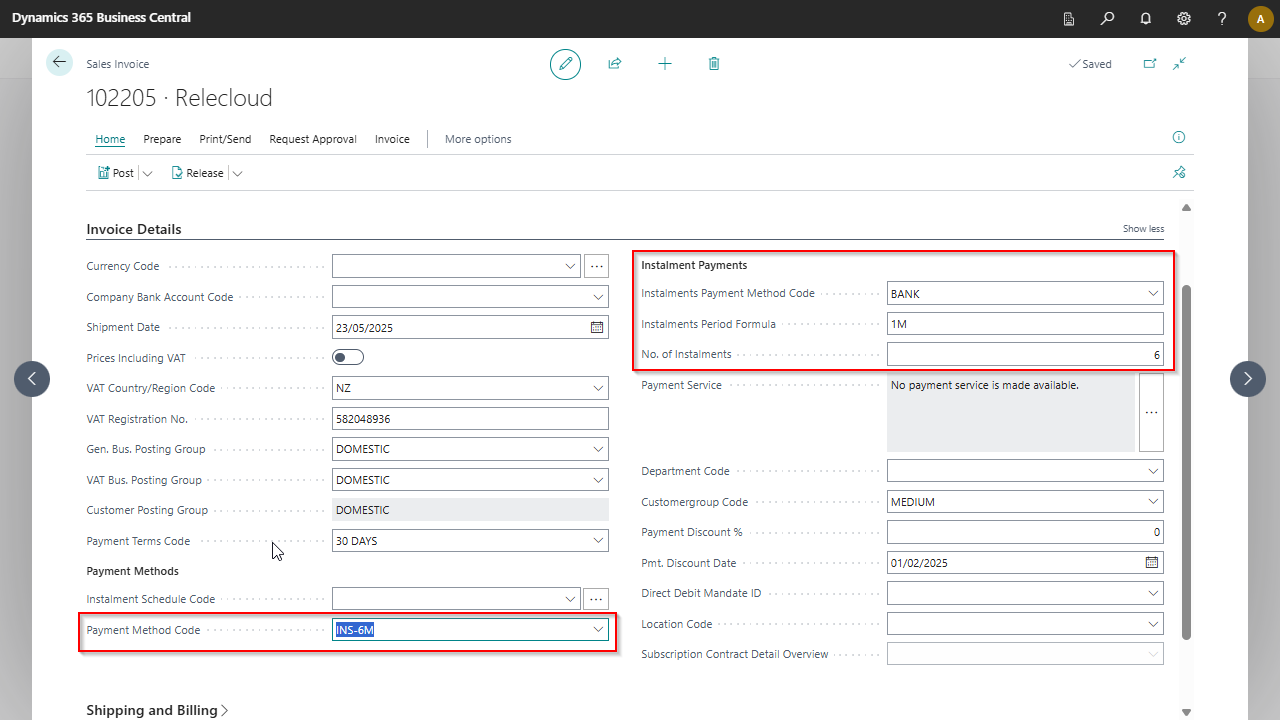Click Instalments Period Formula field
This screenshot has width=1280, height=720.
[1025, 324]
